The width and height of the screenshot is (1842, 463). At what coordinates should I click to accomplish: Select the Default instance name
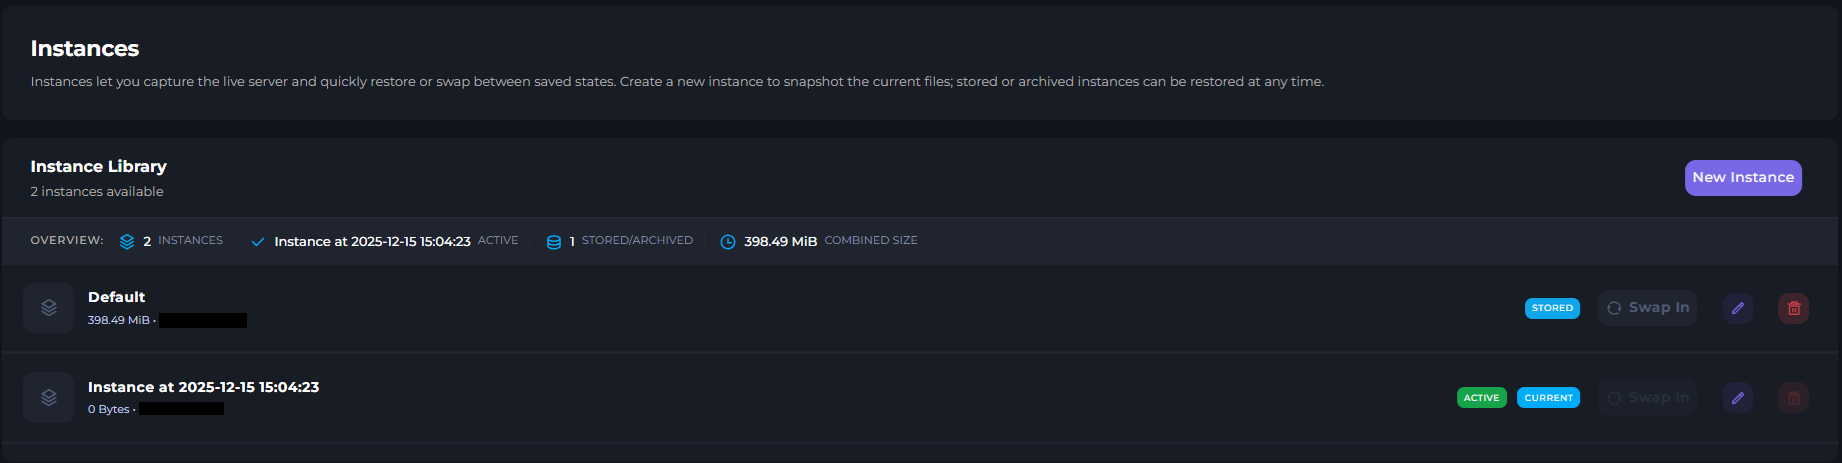tap(116, 297)
